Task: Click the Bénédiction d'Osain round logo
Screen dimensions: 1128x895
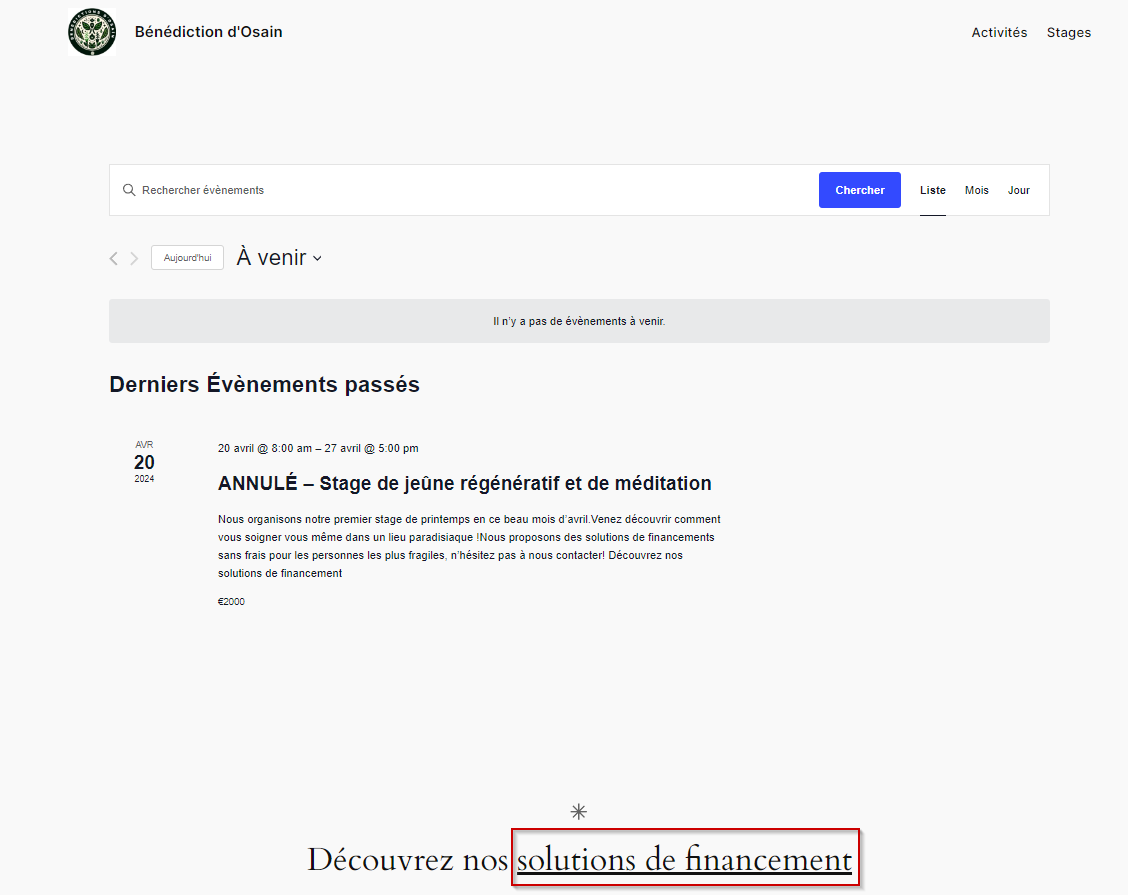Action: [x=92, y=32]
